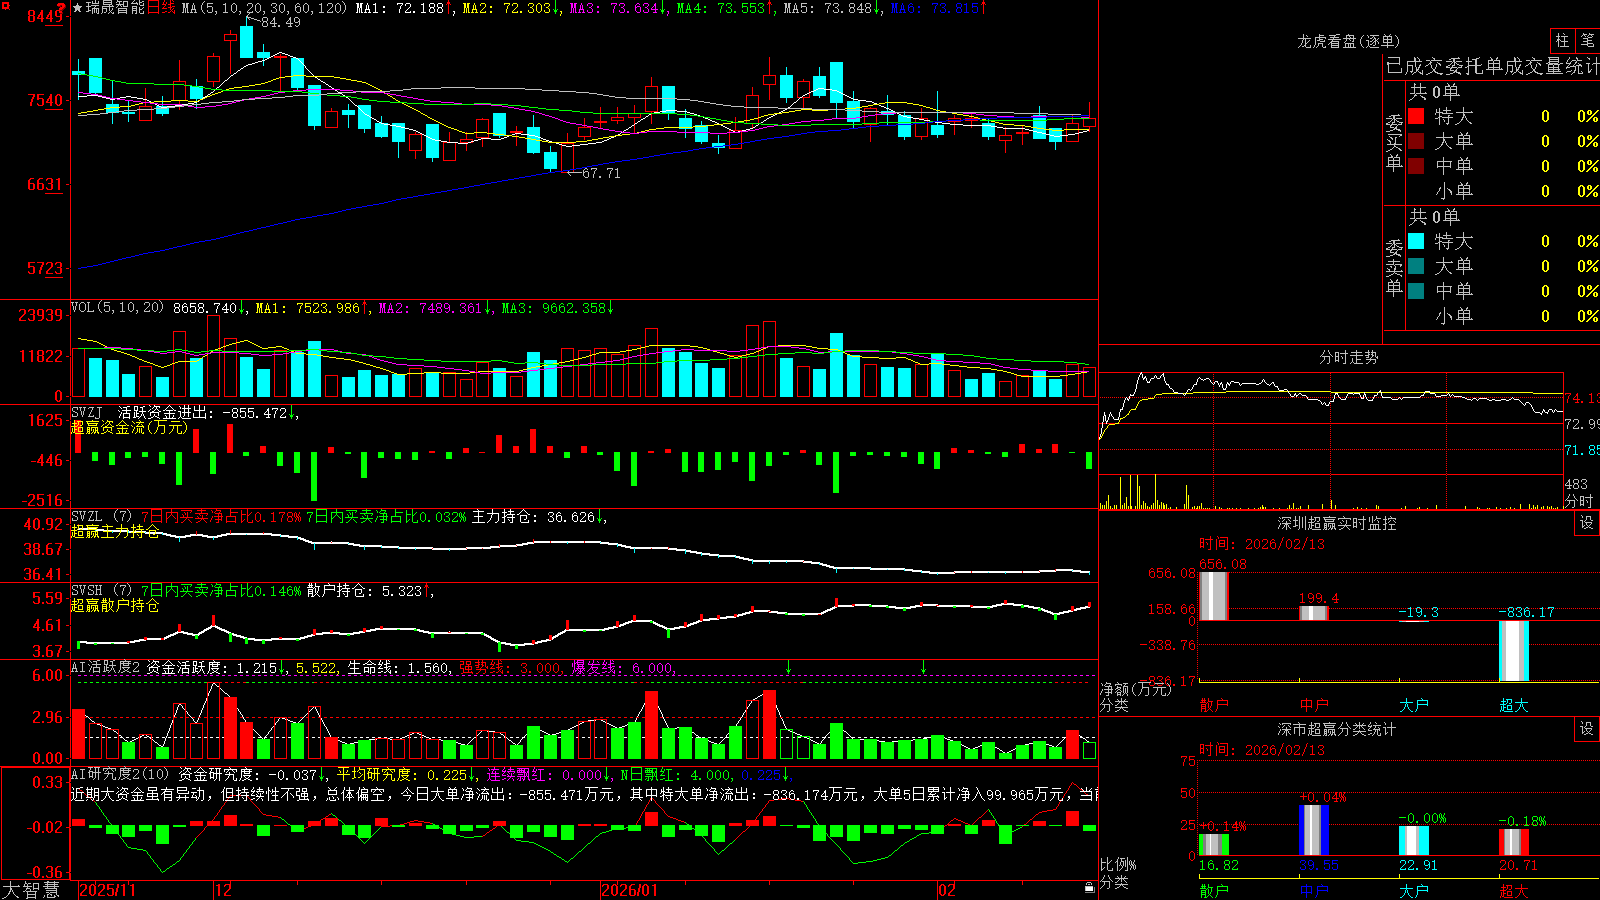The height and width of the screenshot is (900, 1600).
Task: Select the AI活跃度2 indicator name
Action: (x=106, y=667)
